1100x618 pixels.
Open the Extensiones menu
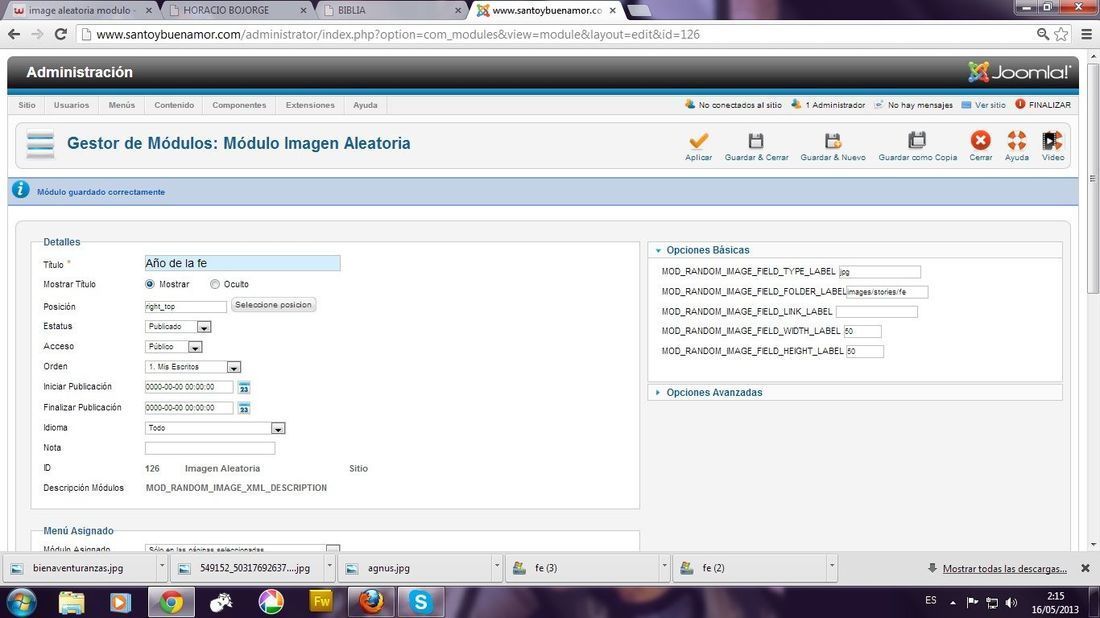310,105
